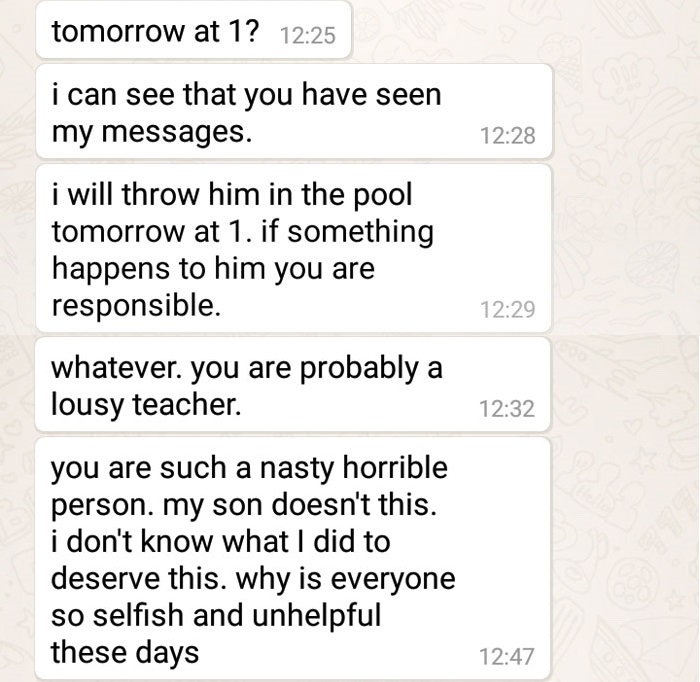Select the "lousy teacher" message bubble
Screen dimensions: 700x682
[293, 385]
